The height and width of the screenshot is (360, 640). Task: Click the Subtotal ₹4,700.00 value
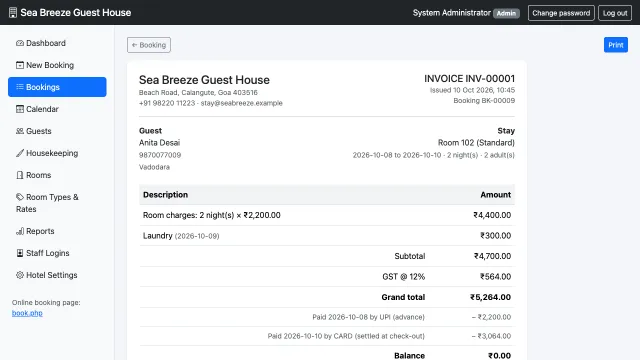pos(492,256)
